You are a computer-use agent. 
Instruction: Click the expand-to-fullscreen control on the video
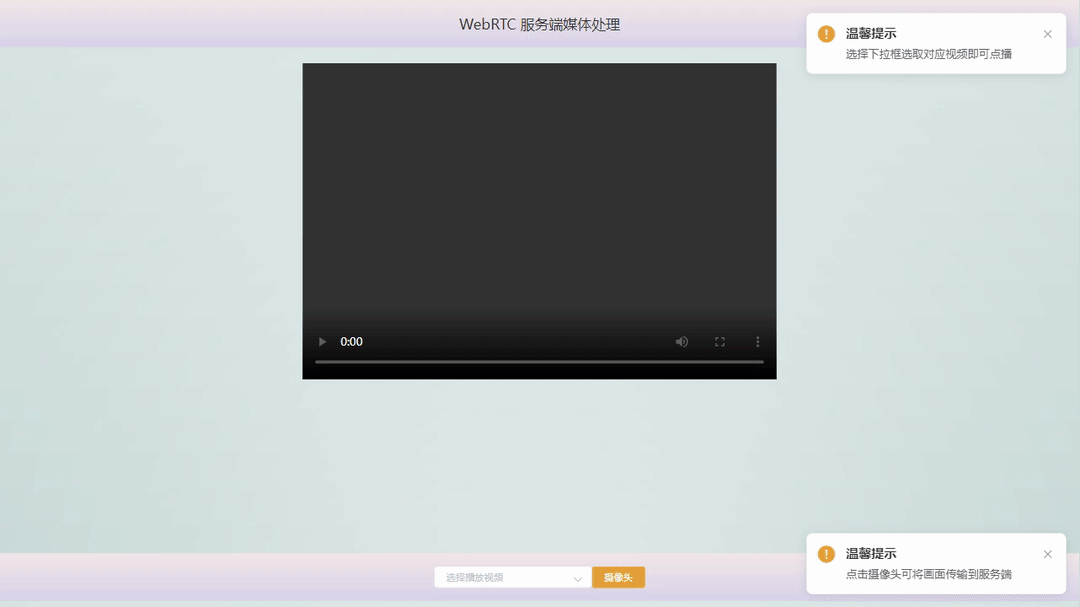click(x=719, y=341)
